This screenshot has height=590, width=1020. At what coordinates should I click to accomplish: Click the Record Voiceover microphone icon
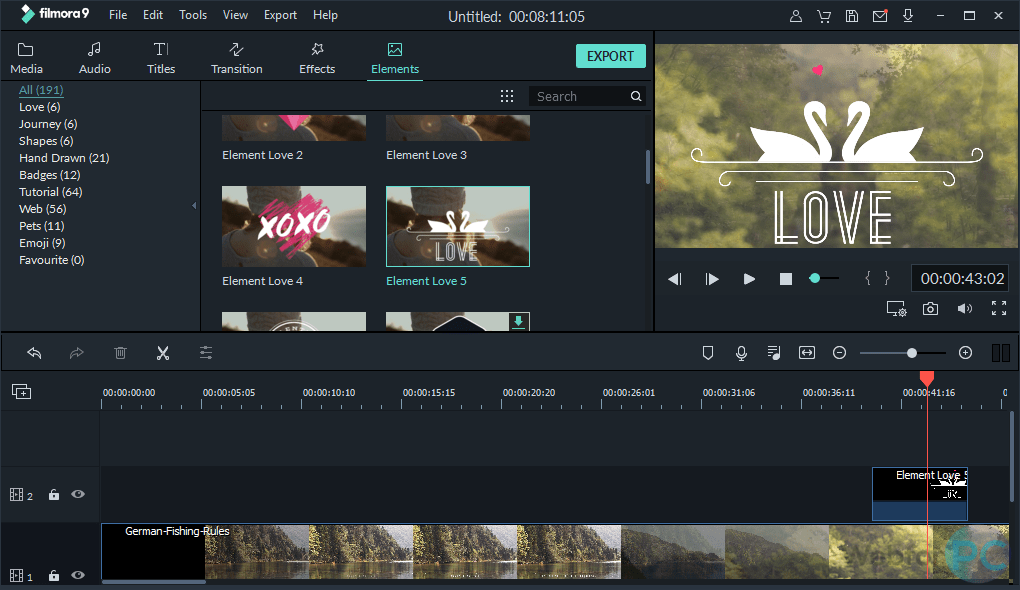point(741,353)
